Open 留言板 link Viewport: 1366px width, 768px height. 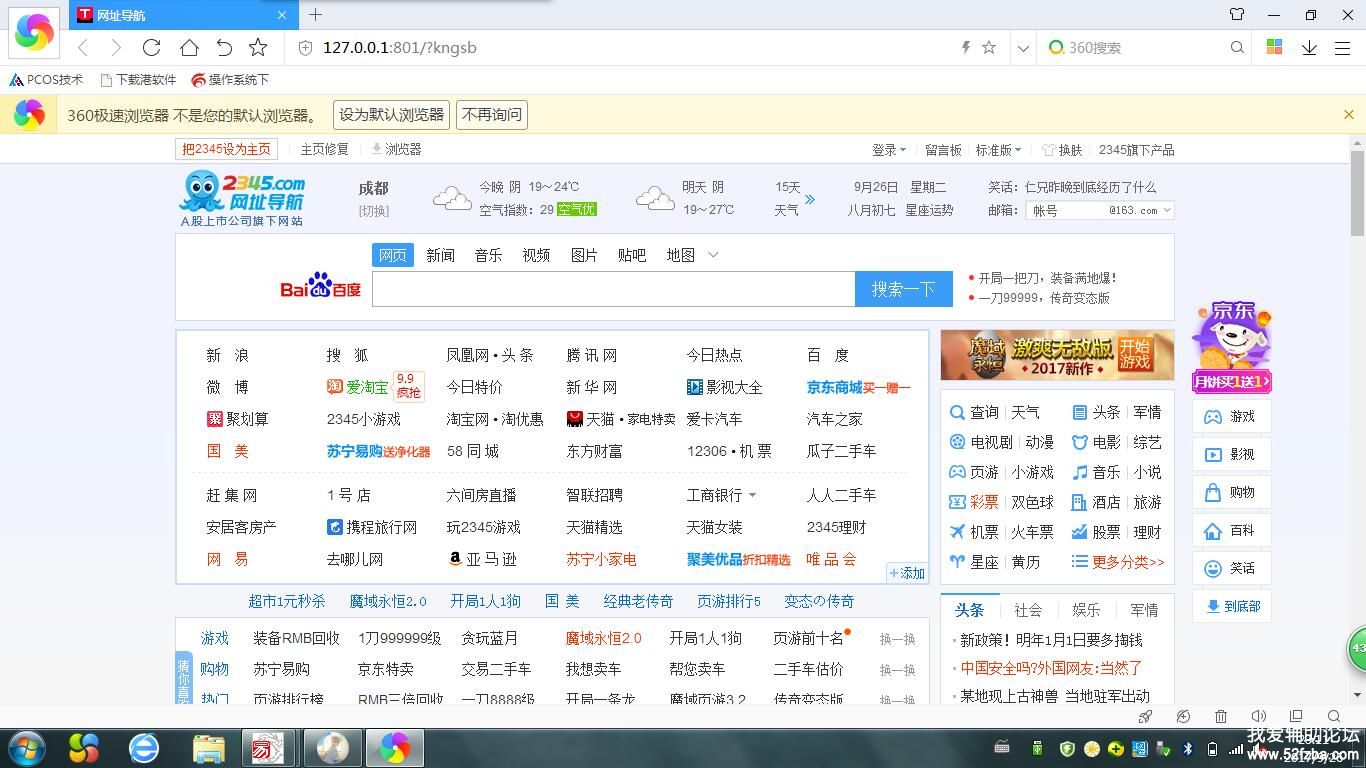point(943,150)
